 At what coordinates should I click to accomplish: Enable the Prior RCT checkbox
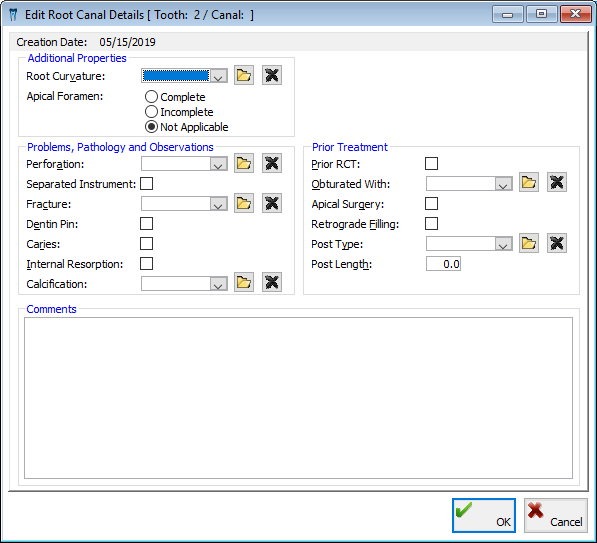(x=431, y=163)
